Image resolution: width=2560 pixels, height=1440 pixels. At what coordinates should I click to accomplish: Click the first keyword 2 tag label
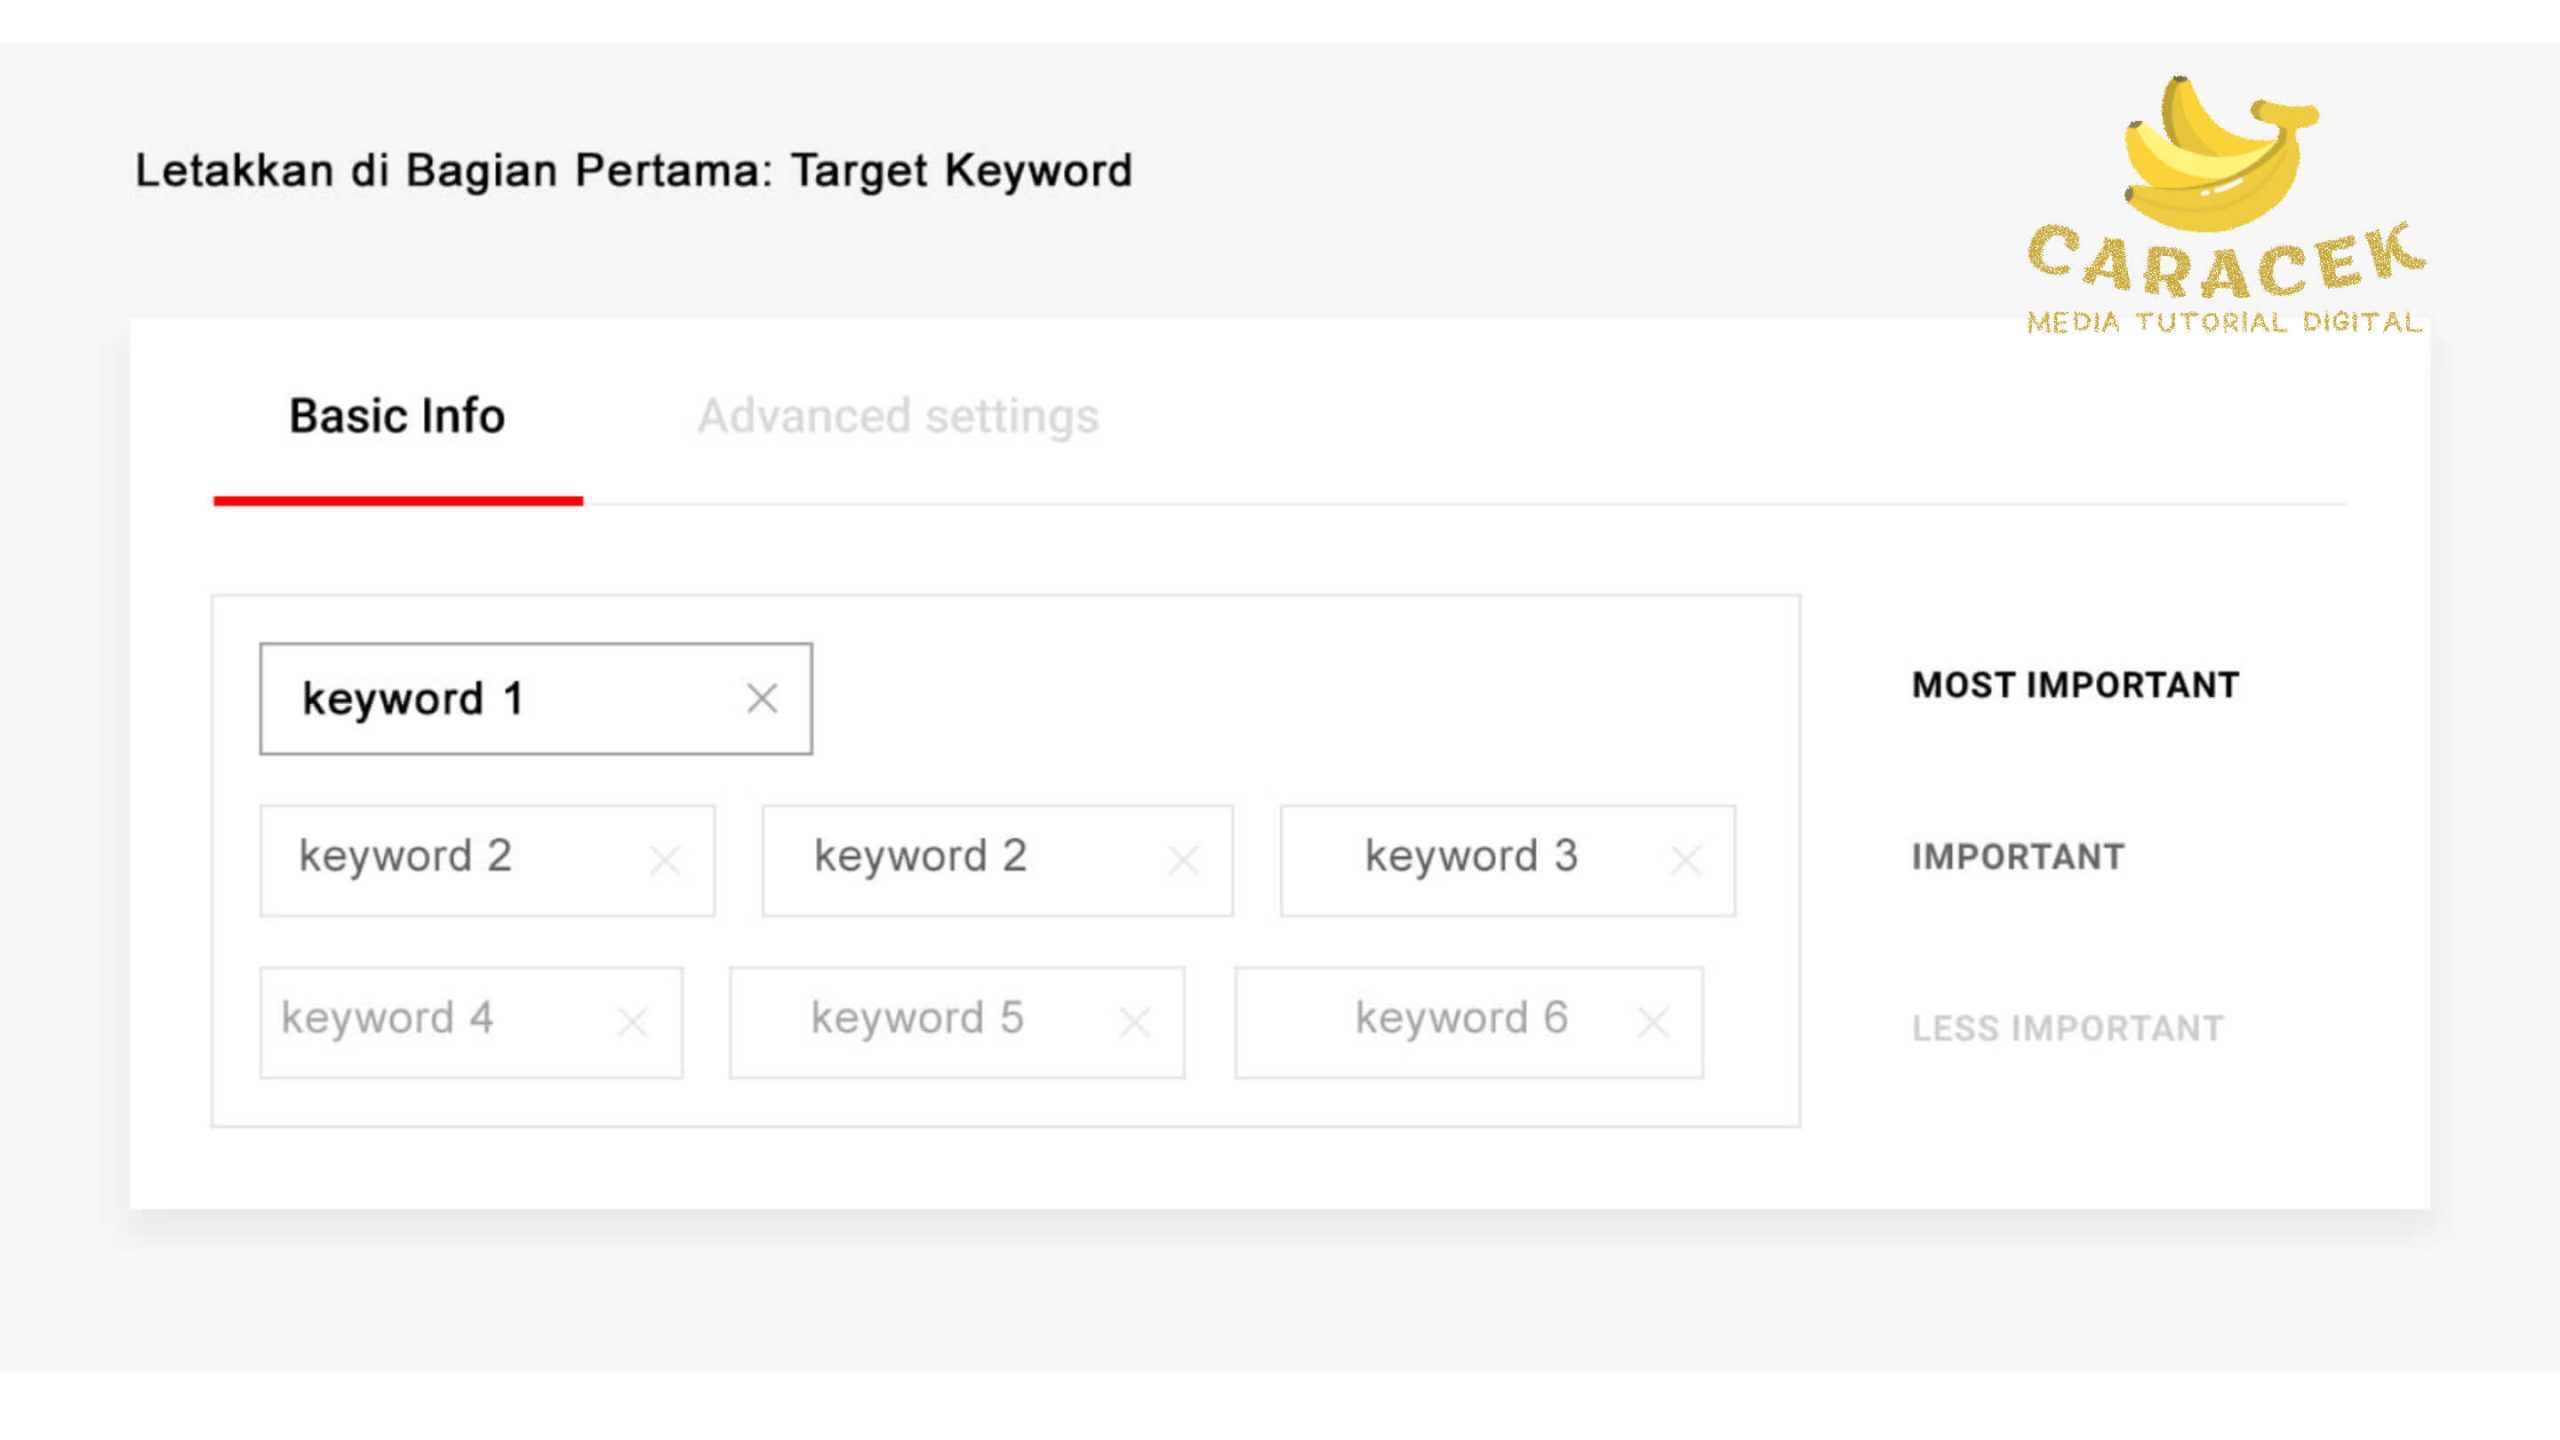(405, 856)
